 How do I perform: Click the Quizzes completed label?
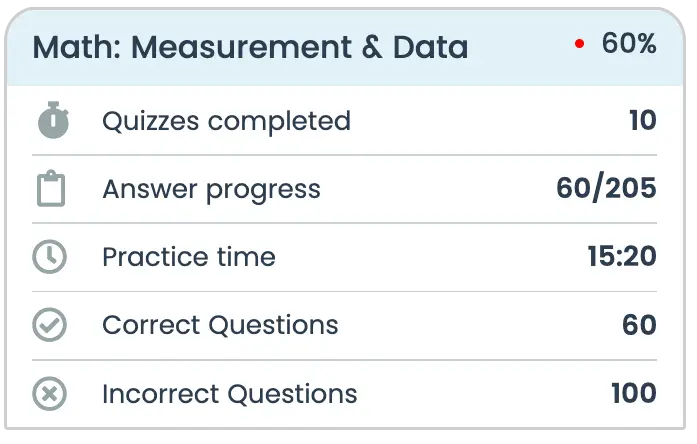coord(226,121)
